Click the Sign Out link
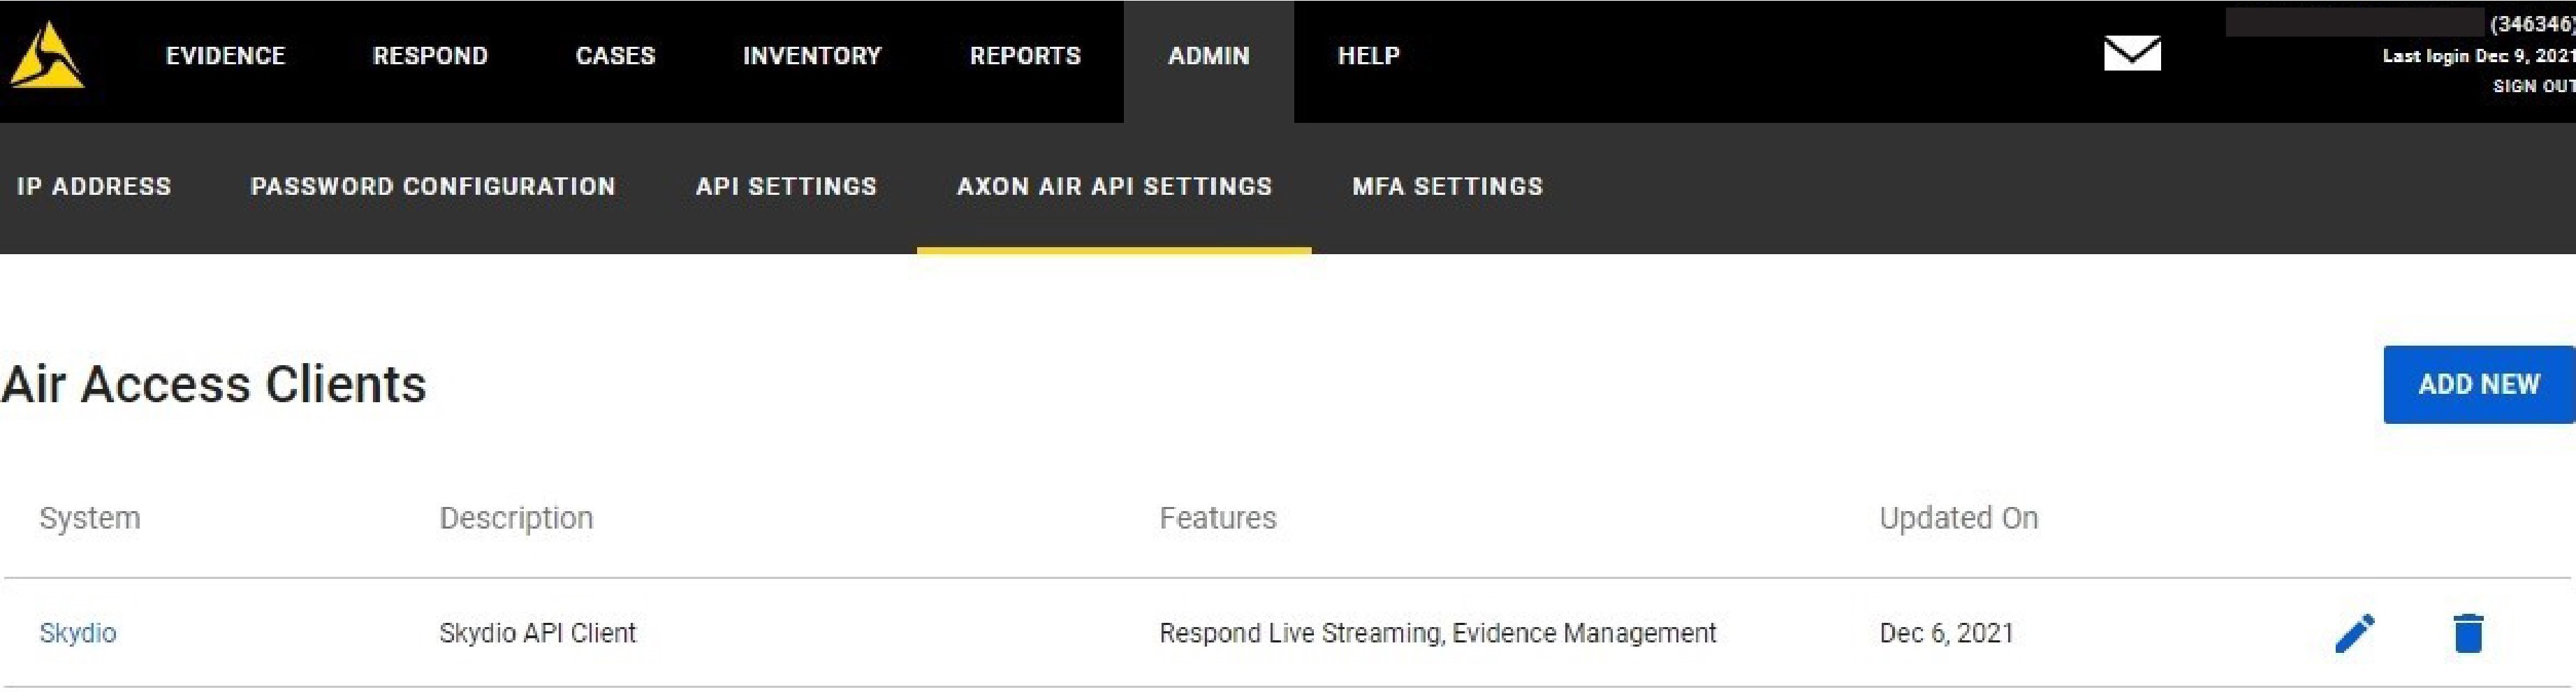The width and height of the screenshot is (2576, 692). pos(2532,87)
